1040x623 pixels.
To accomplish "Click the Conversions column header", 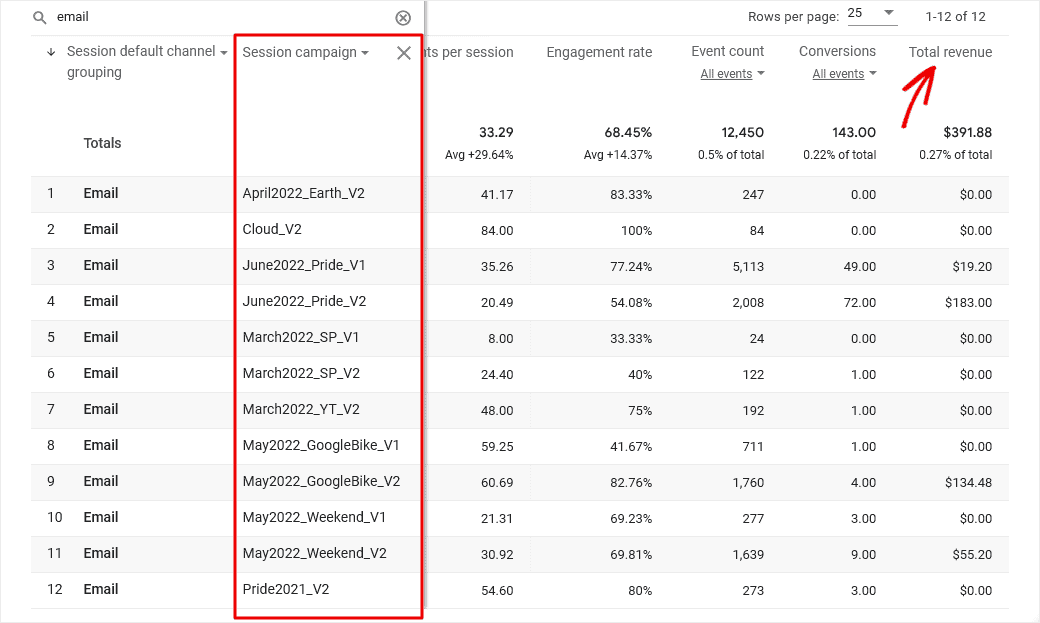I will [x=837, y=51].
